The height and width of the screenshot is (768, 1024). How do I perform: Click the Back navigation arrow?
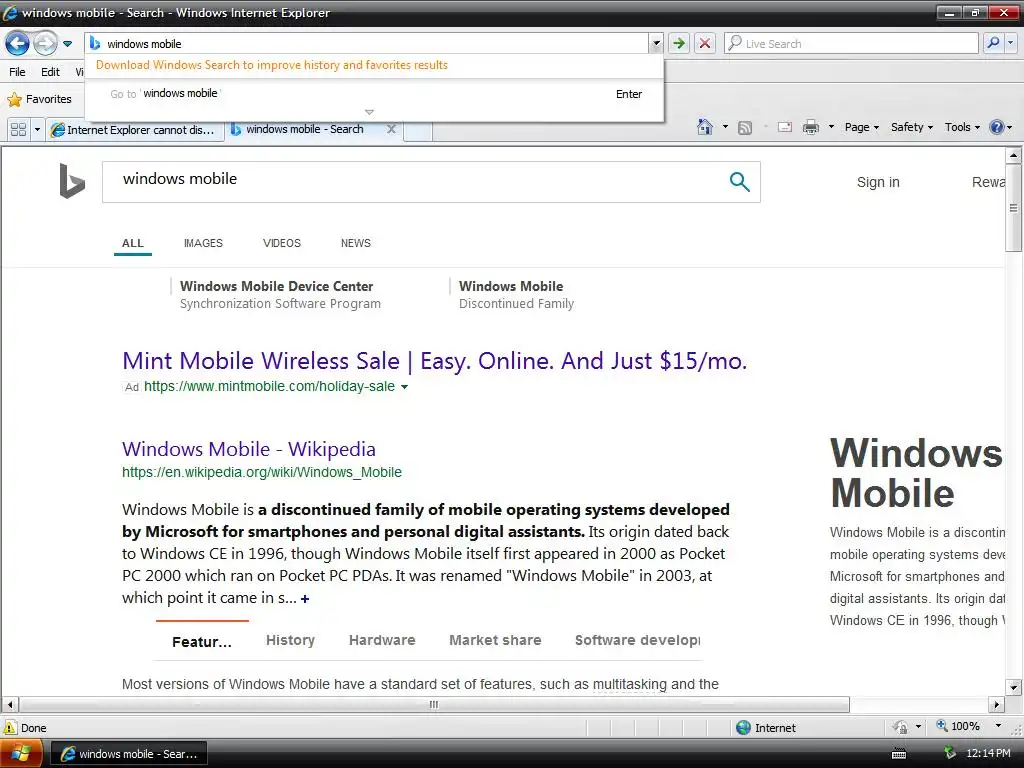(x=17, y=44)
